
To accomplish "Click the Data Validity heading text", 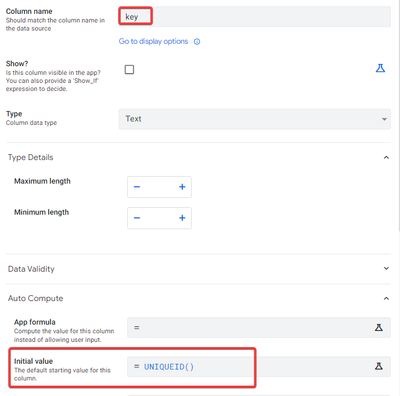I will pos(31,269).
